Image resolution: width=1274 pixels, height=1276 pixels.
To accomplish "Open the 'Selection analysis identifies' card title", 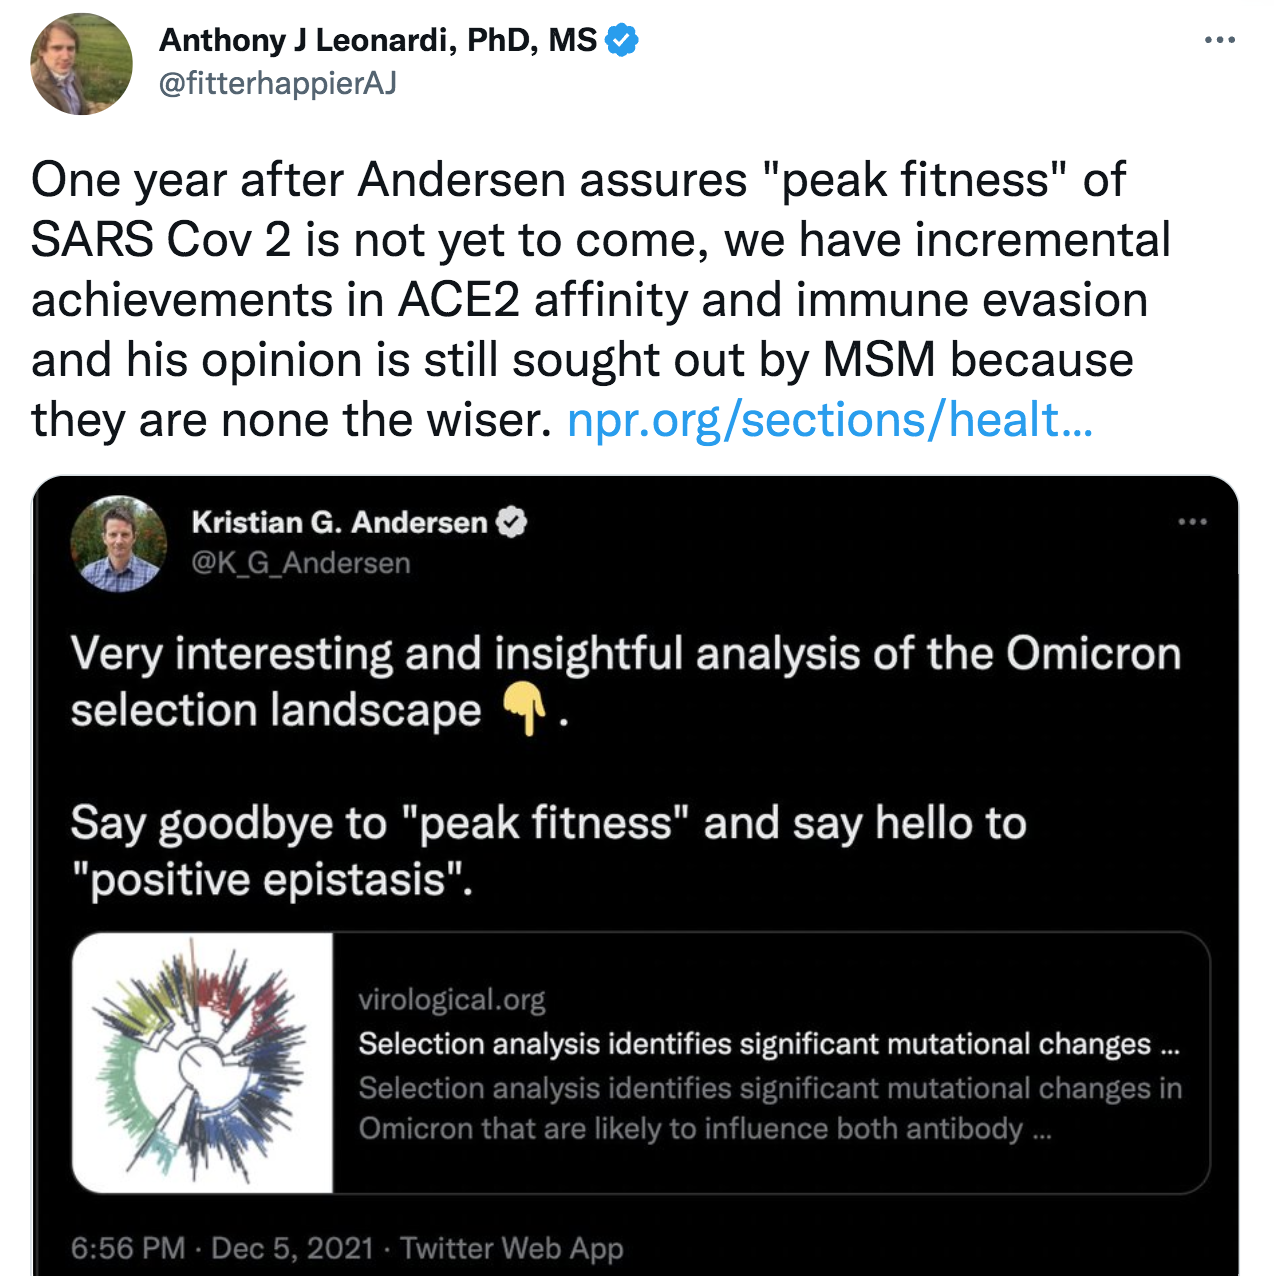I will pyautogui.click(x=768, y=1044).
